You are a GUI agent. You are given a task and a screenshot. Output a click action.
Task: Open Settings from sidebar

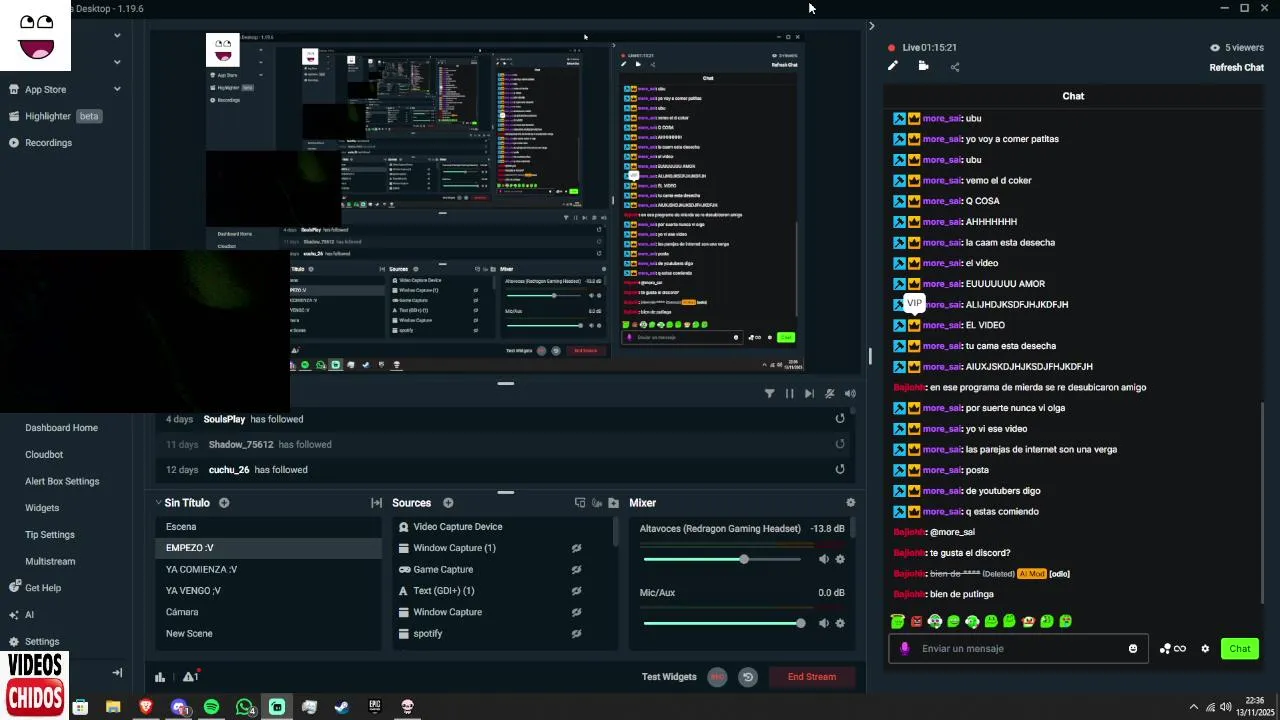[34, 642]
